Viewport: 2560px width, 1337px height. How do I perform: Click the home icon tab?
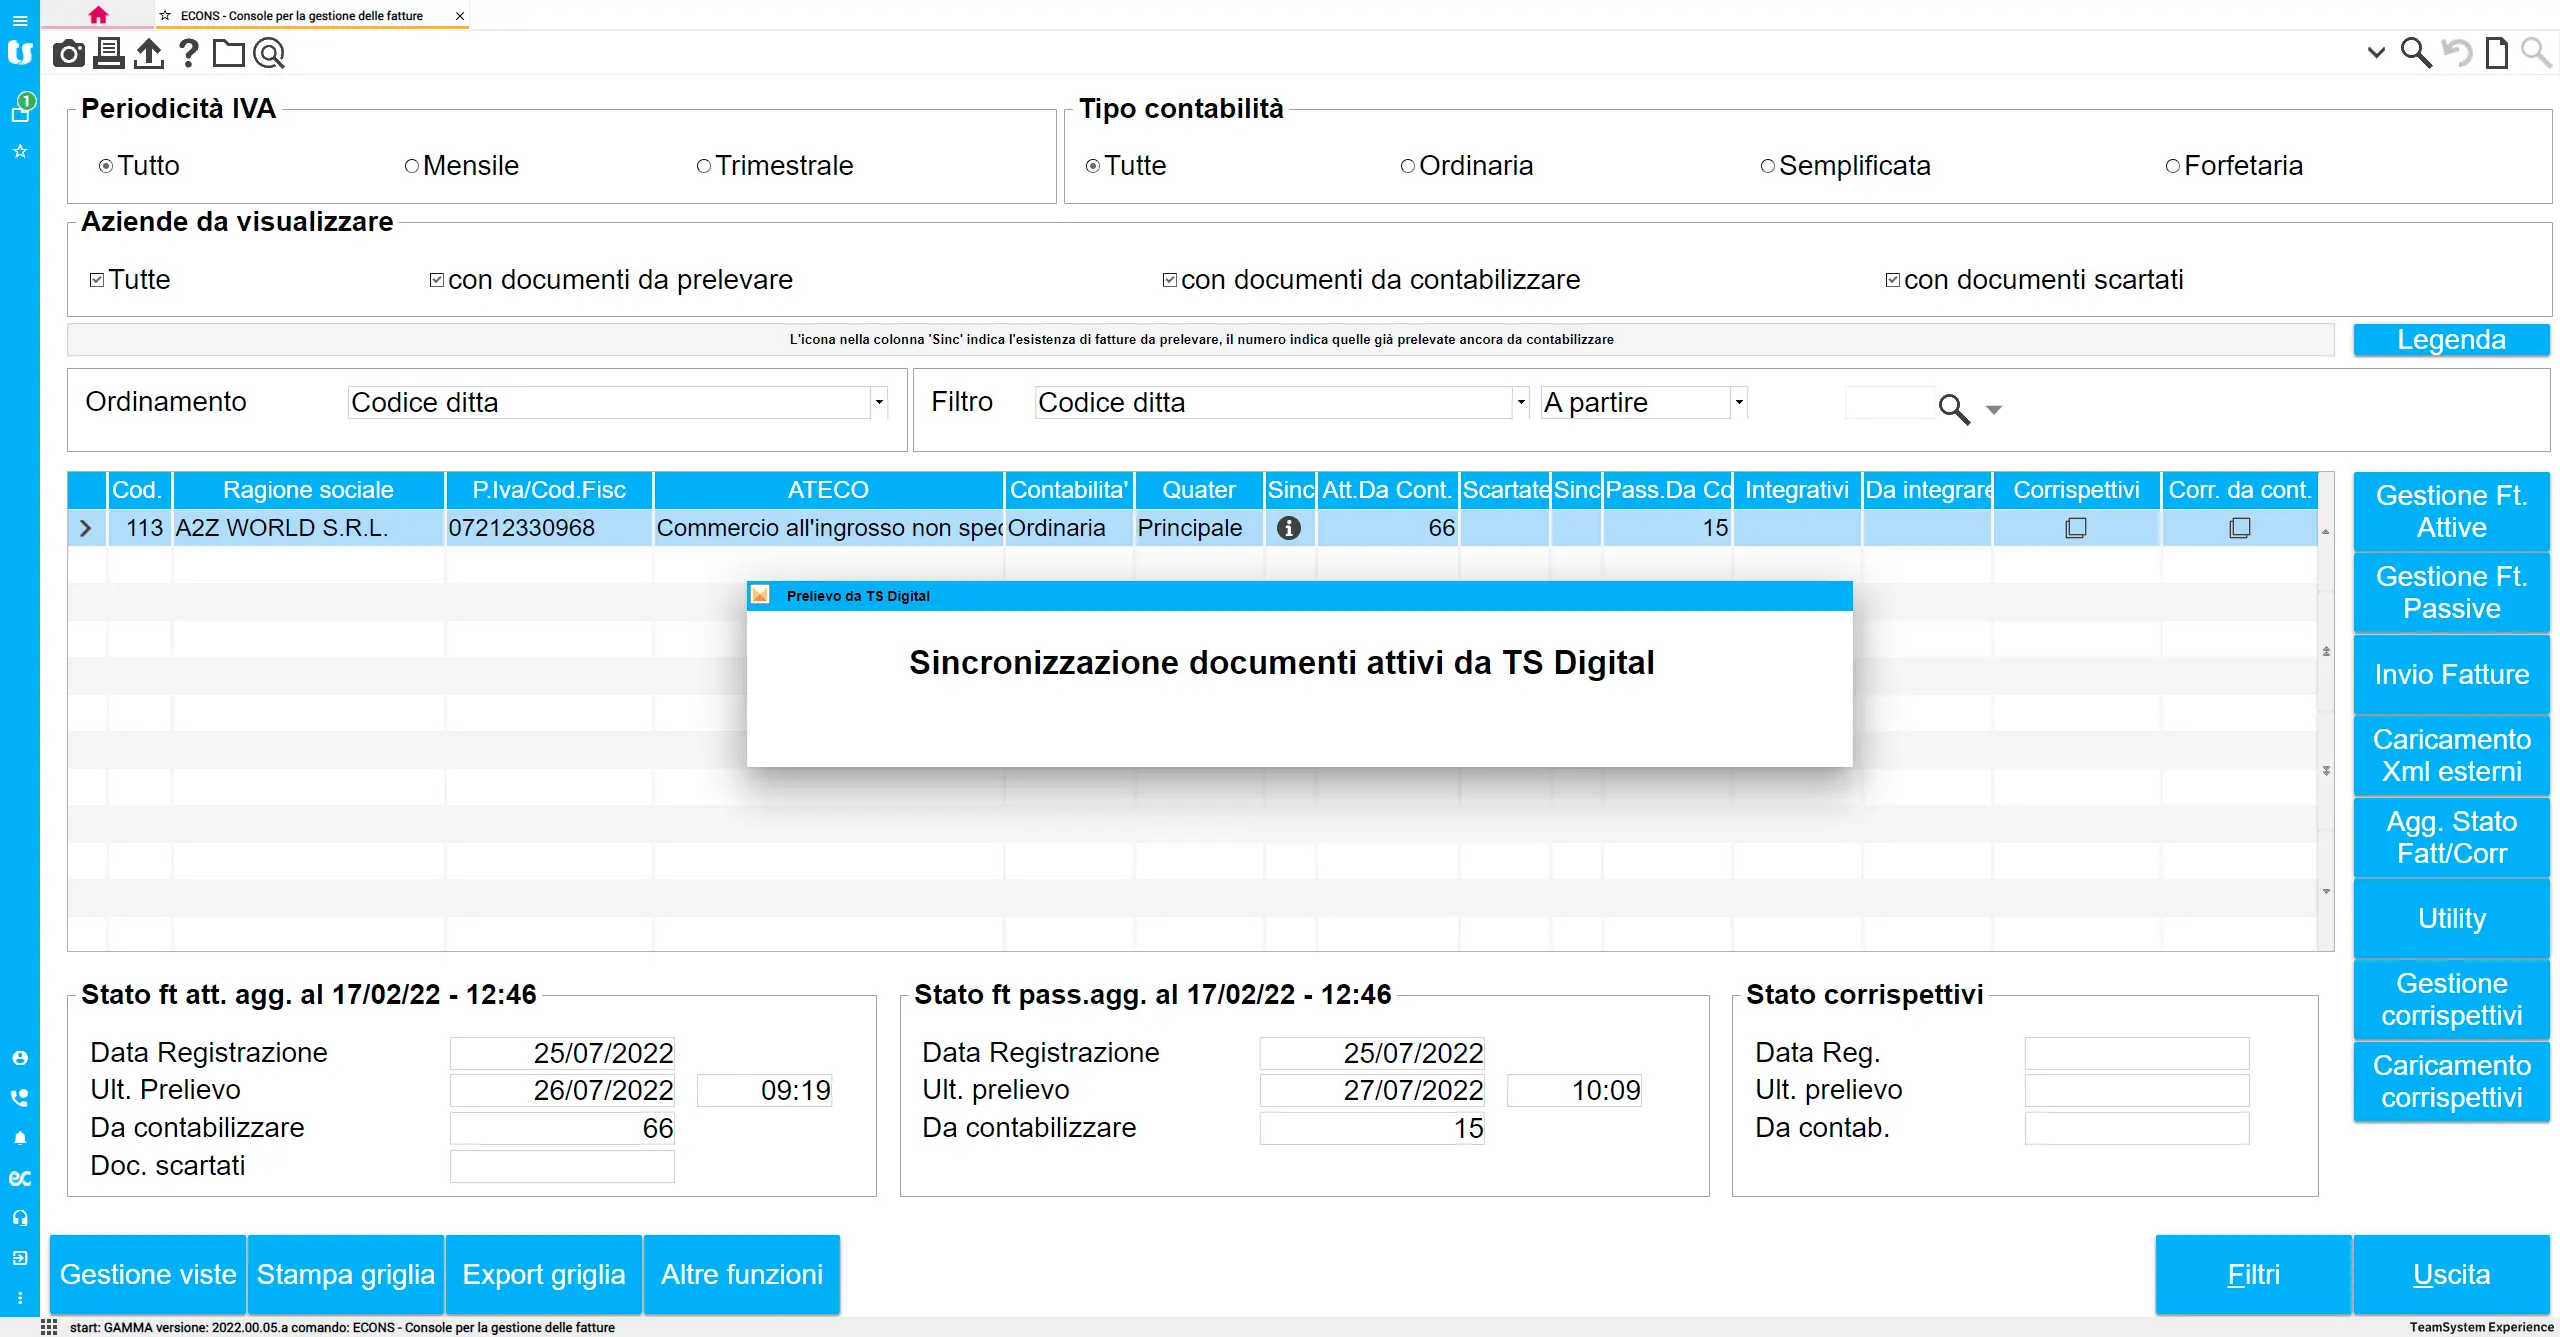pyautogui.click(x=98, y=15)
